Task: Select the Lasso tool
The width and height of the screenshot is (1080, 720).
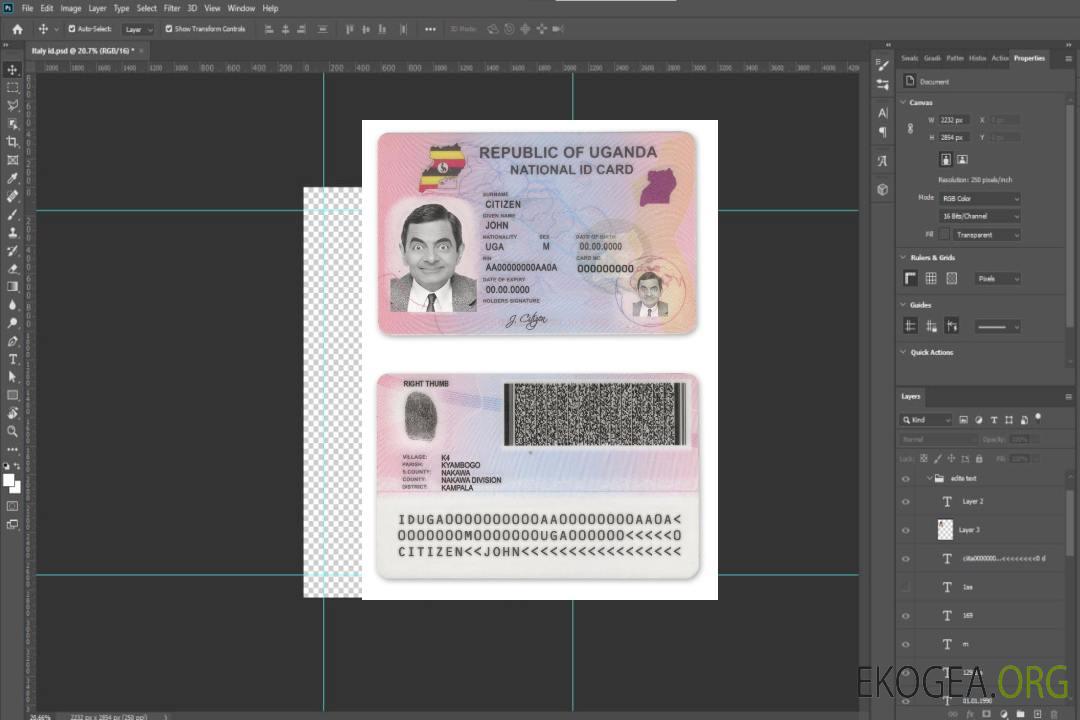Action: tap(12, 105)
